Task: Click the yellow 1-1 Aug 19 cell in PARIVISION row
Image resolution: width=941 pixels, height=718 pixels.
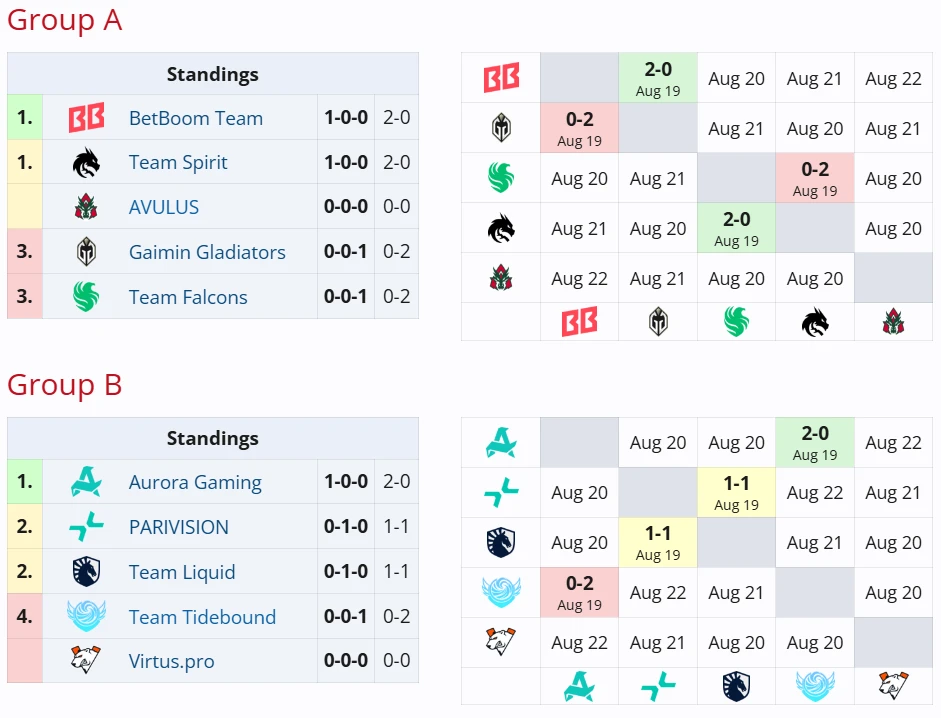Action: (x=736, y=492)
